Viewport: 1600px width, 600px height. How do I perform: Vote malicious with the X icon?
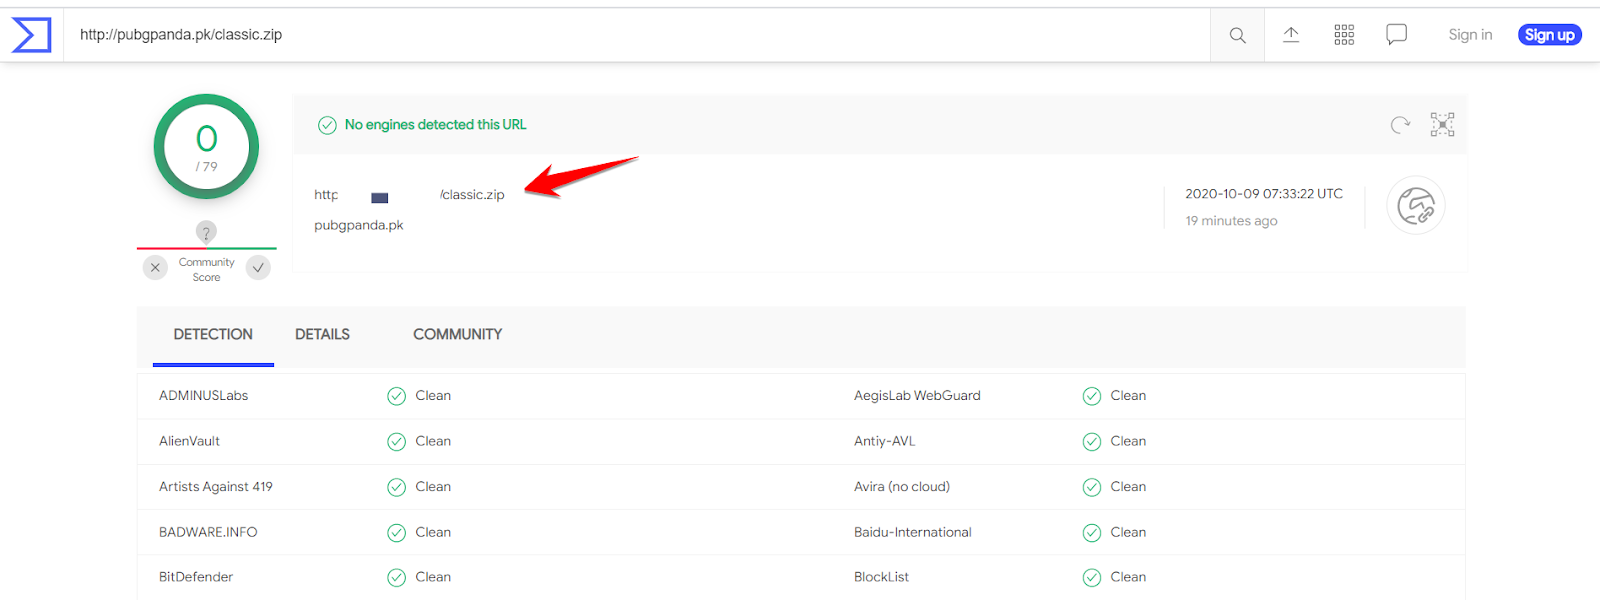[x=155, y=268]
